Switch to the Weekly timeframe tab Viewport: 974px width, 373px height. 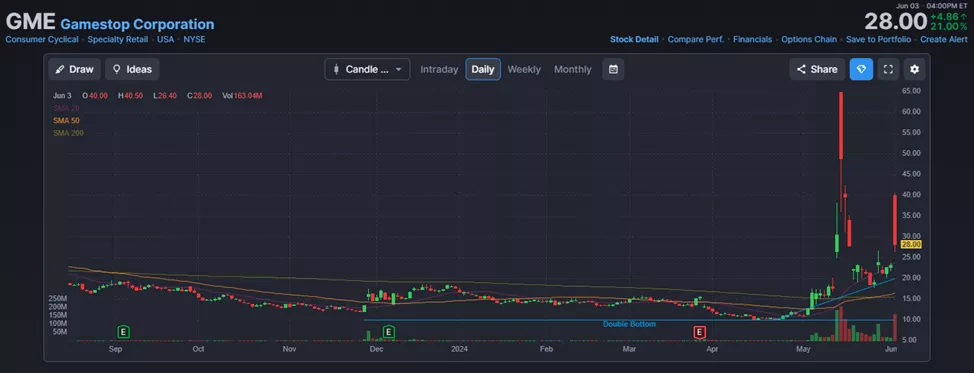click(x=524, y=70)
